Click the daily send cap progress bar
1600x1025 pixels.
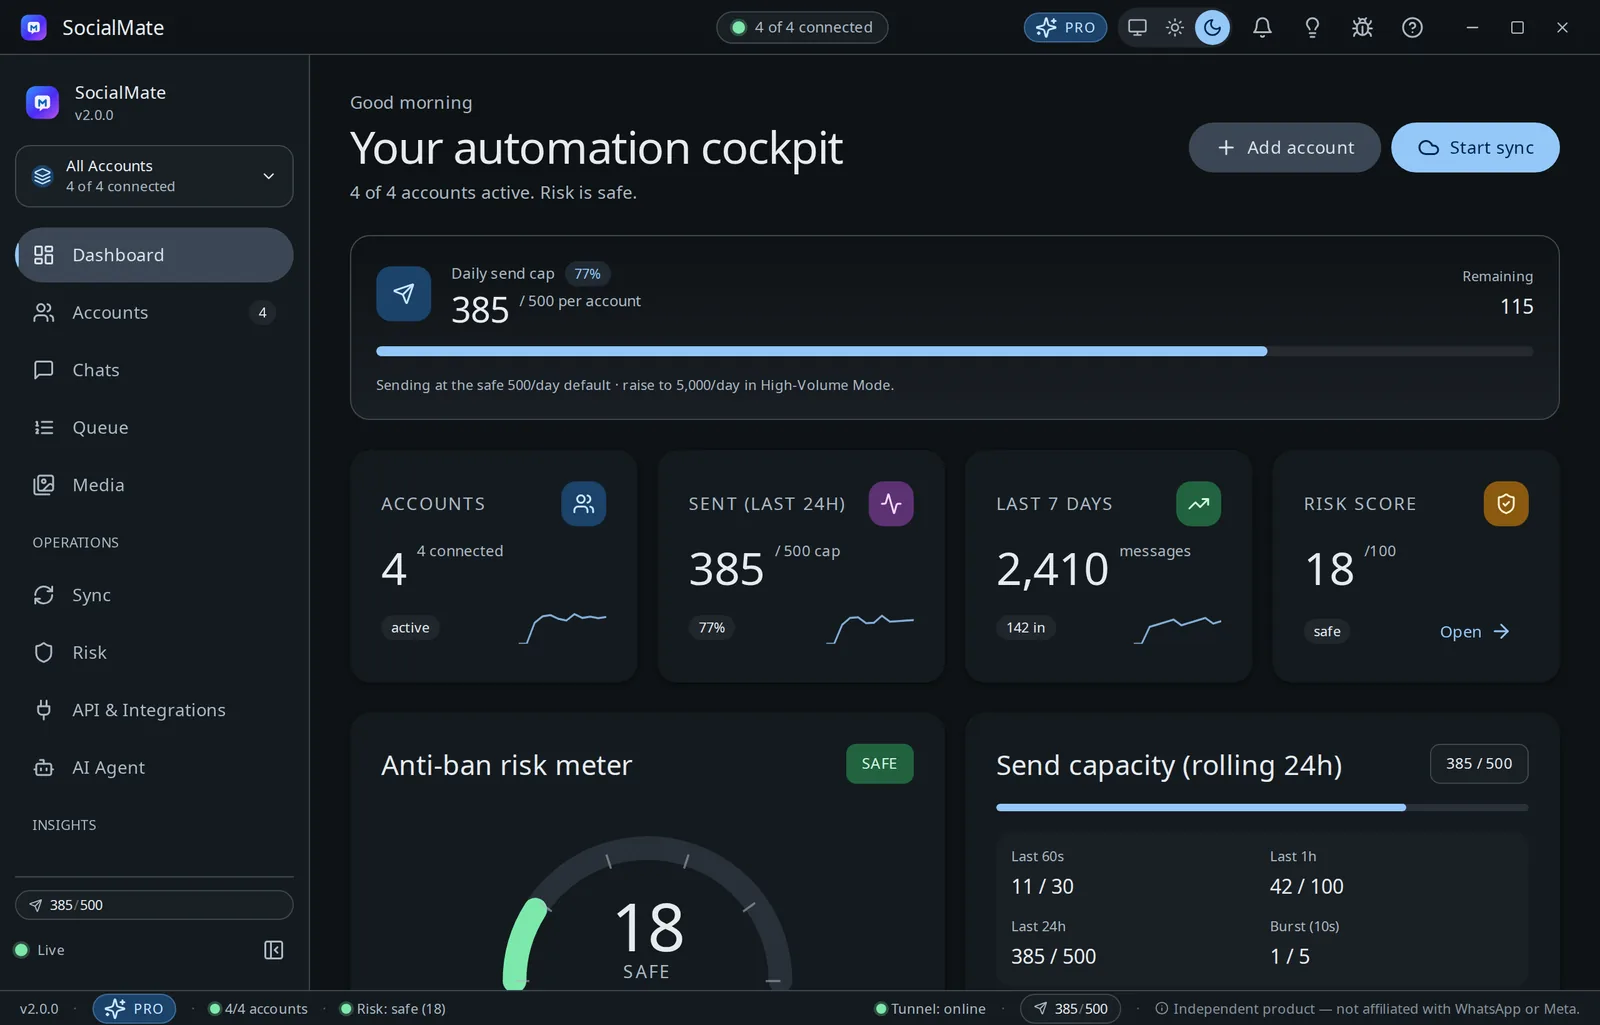[954, 351]
